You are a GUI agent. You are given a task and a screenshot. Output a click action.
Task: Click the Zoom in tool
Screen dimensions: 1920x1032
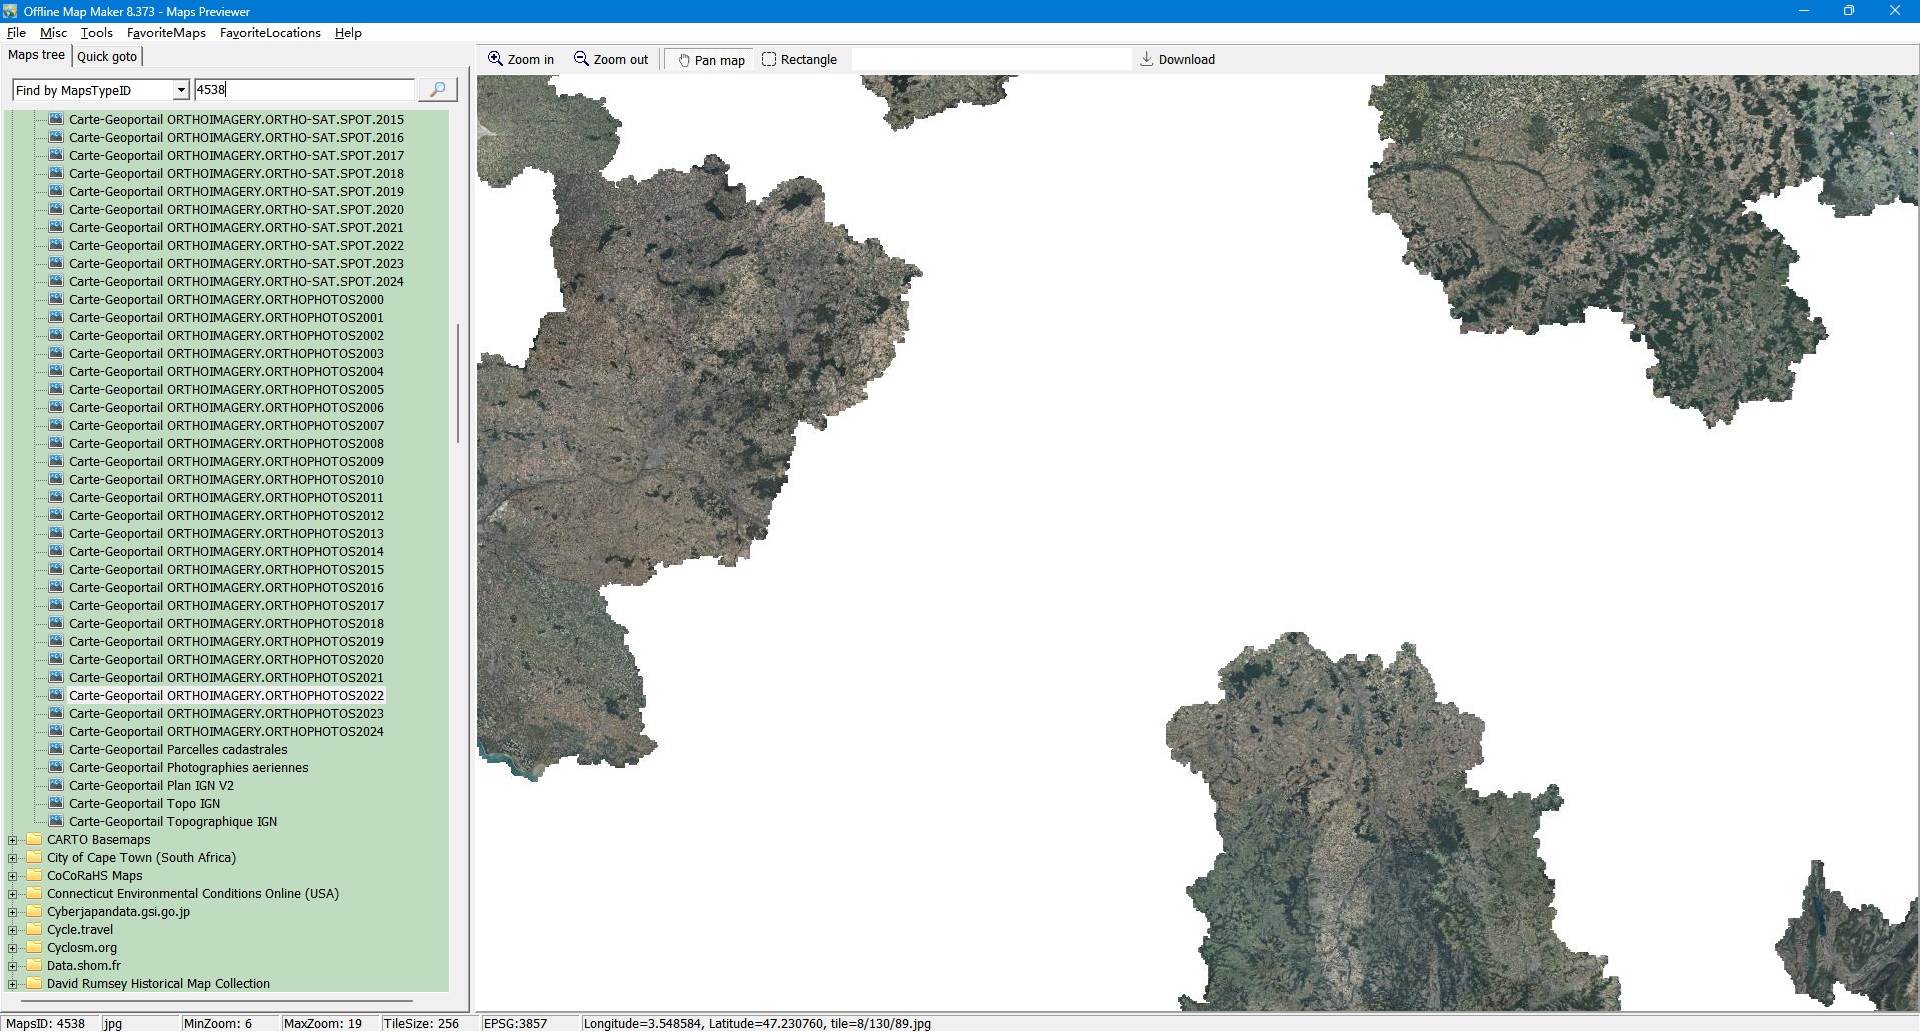[520, 60]
